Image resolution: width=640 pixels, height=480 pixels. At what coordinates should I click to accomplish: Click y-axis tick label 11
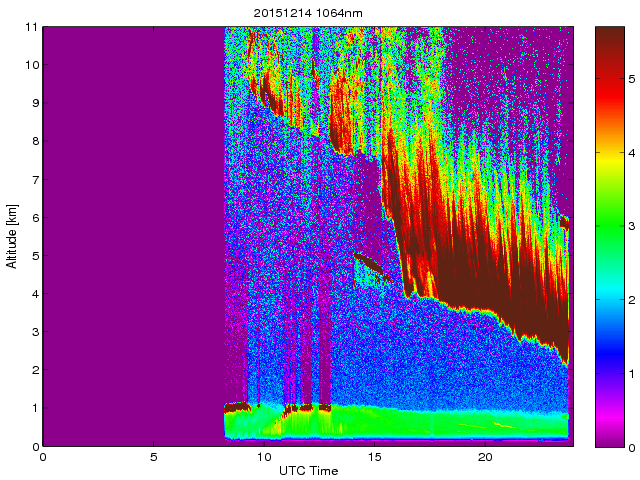tap(30, 27)
